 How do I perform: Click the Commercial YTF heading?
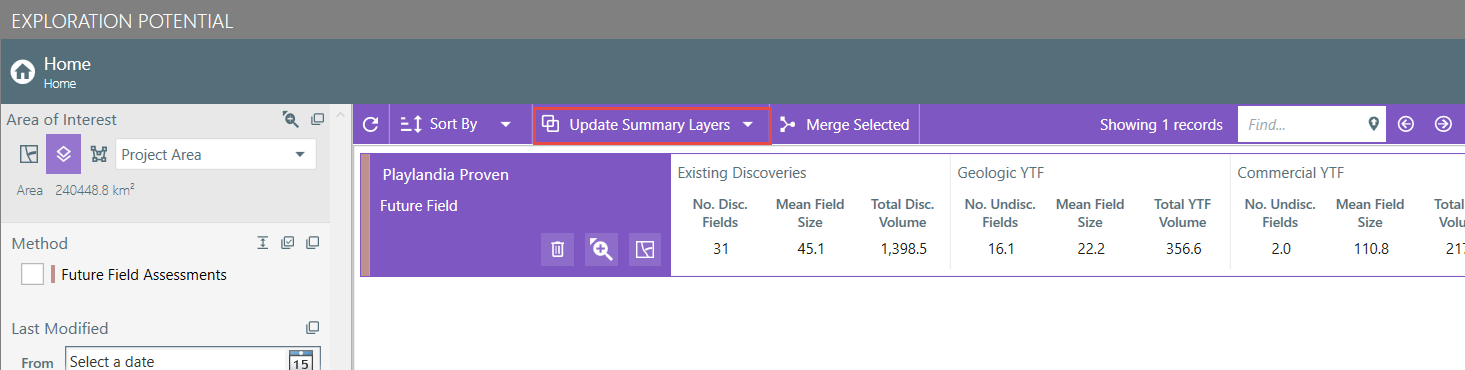point(1290,173)
